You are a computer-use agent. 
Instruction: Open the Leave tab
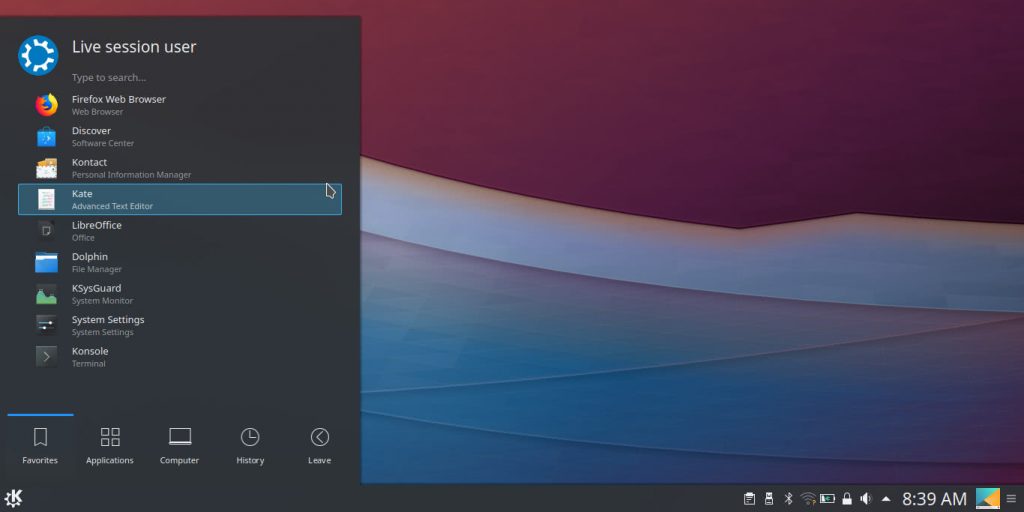tap(319, 447)
